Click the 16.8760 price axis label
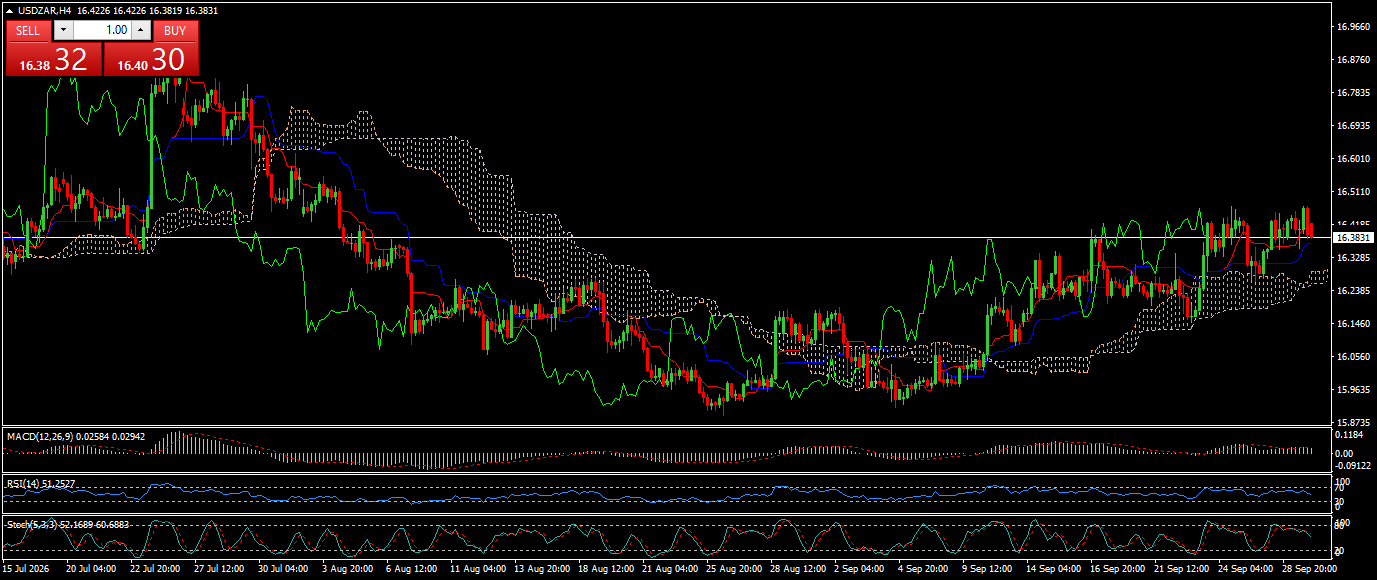Screen dimensions: 1377x580 pyautogui.click(x=1353, y=60)
